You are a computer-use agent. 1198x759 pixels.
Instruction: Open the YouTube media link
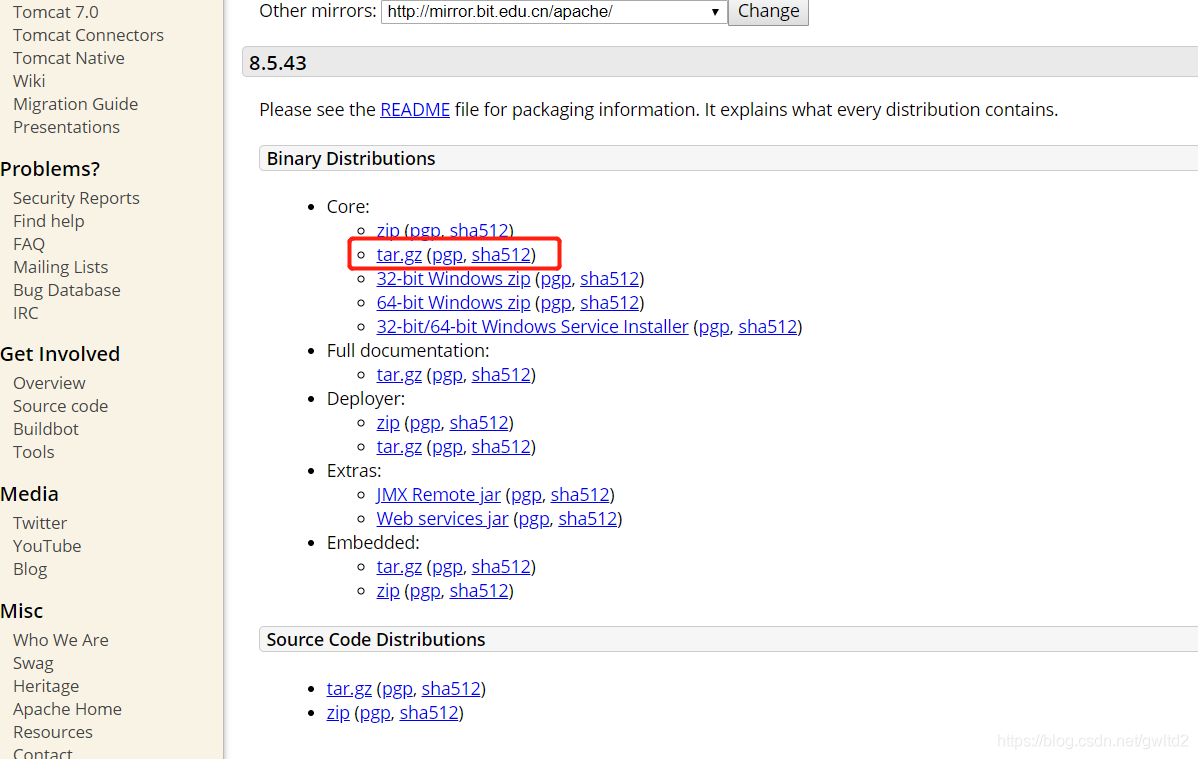coord(47,546)
